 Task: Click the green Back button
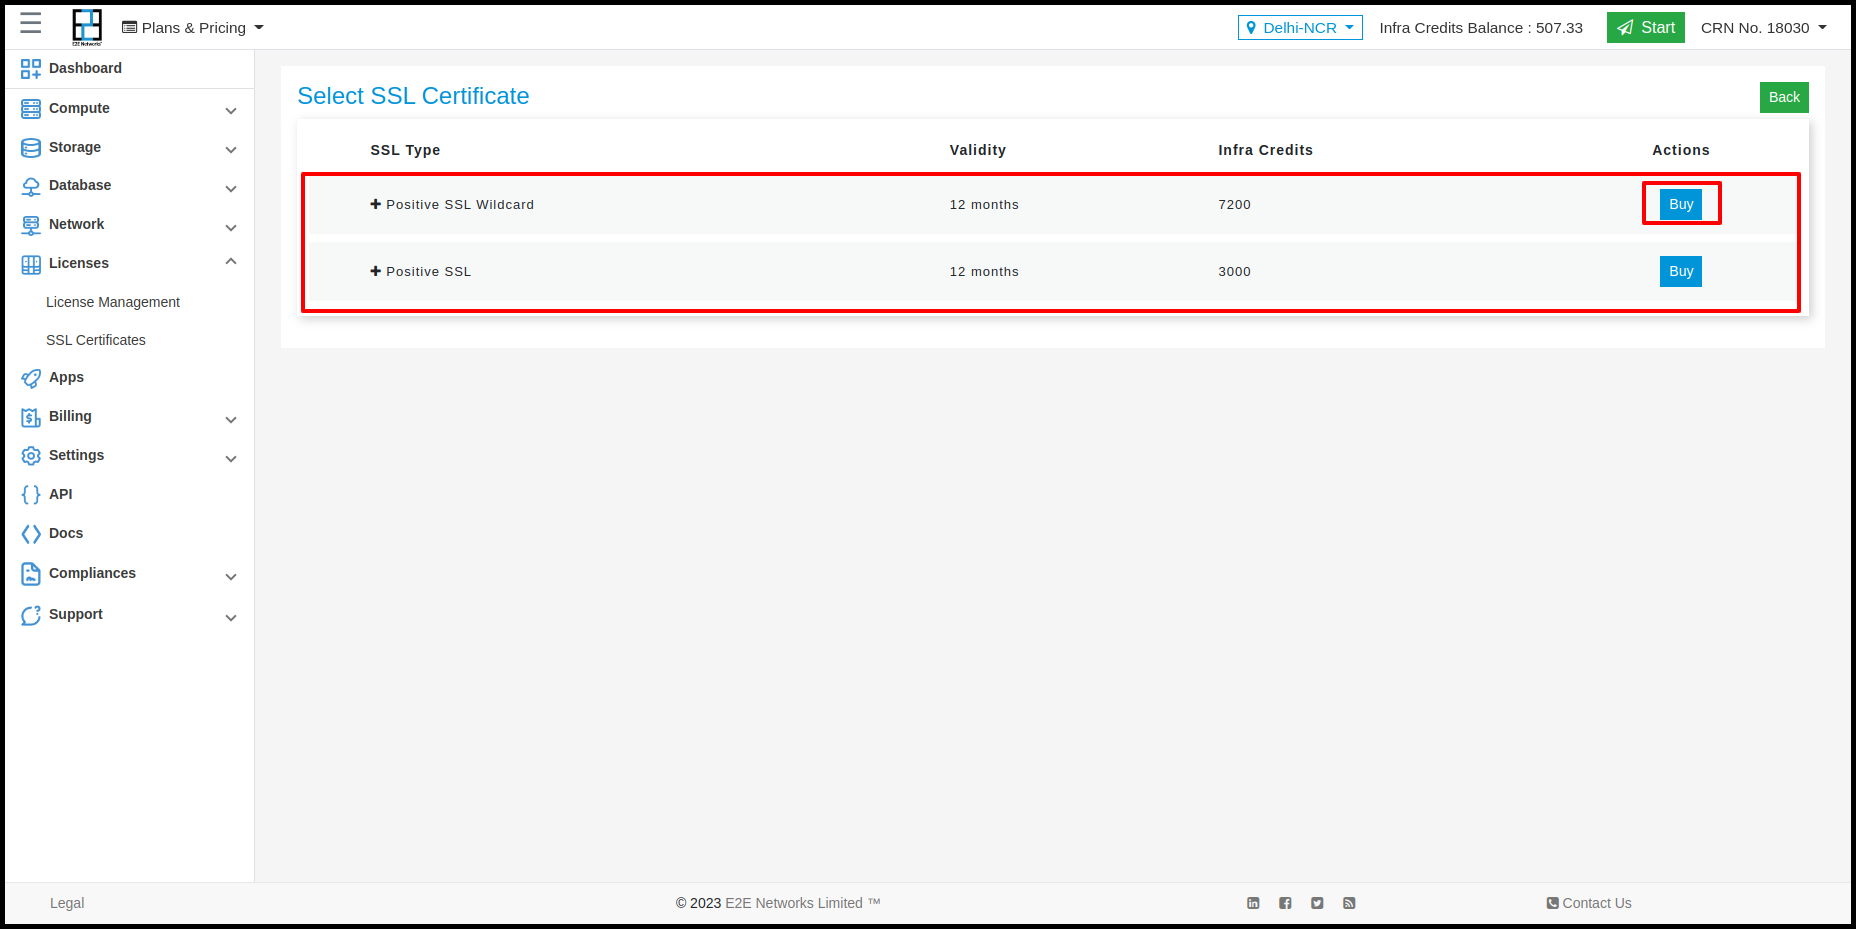click(x=1784, y=97)
